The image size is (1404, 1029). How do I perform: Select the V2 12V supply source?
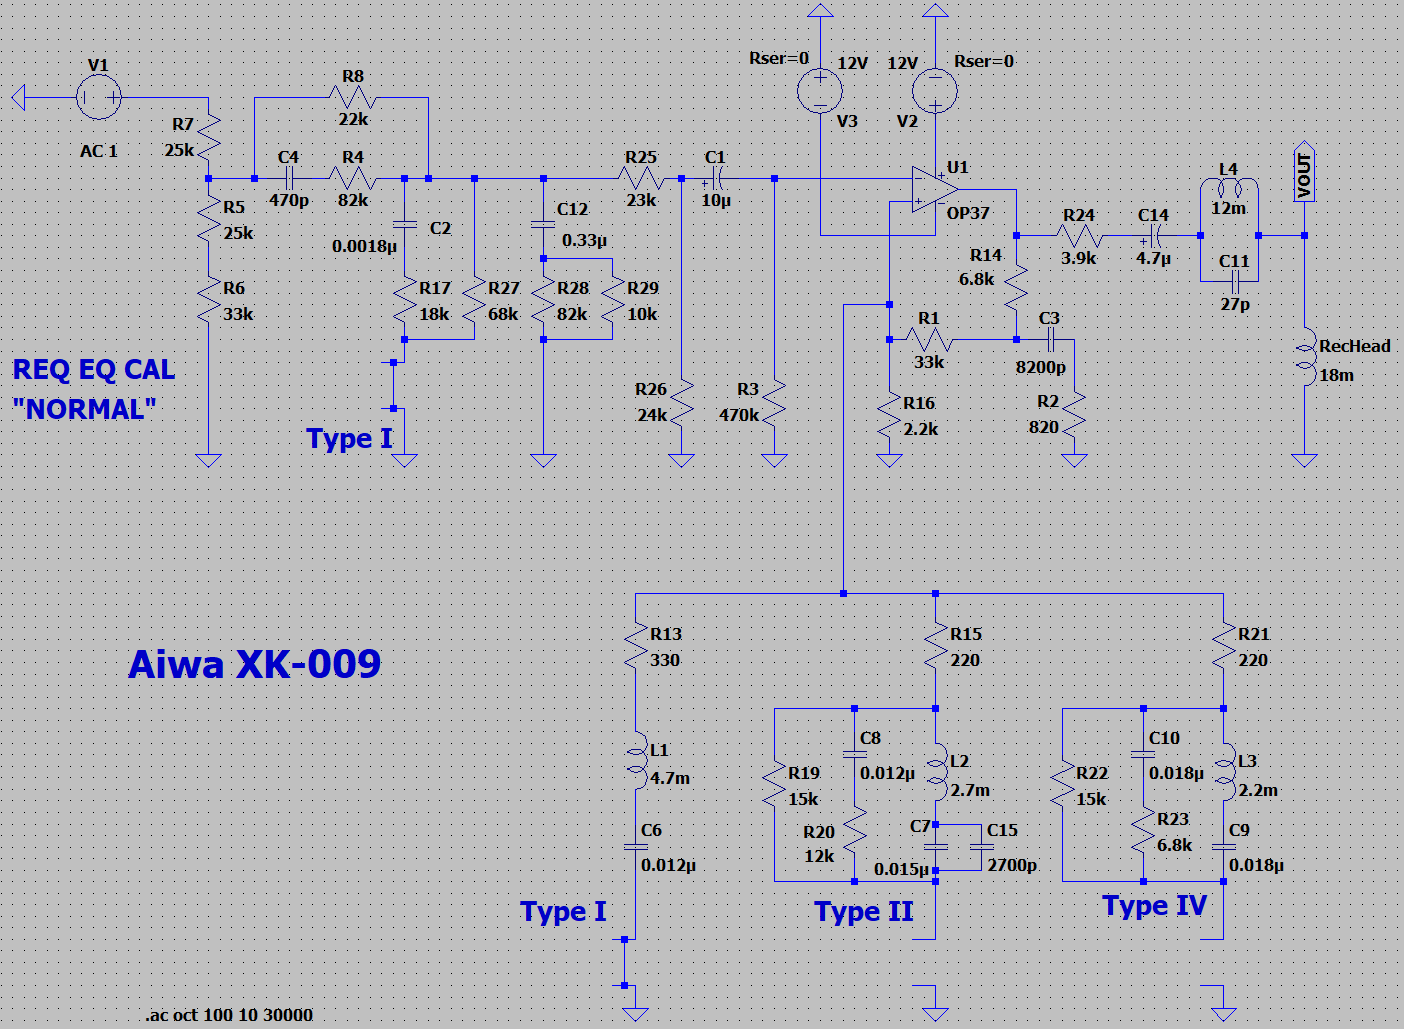[x=935, y=91]
